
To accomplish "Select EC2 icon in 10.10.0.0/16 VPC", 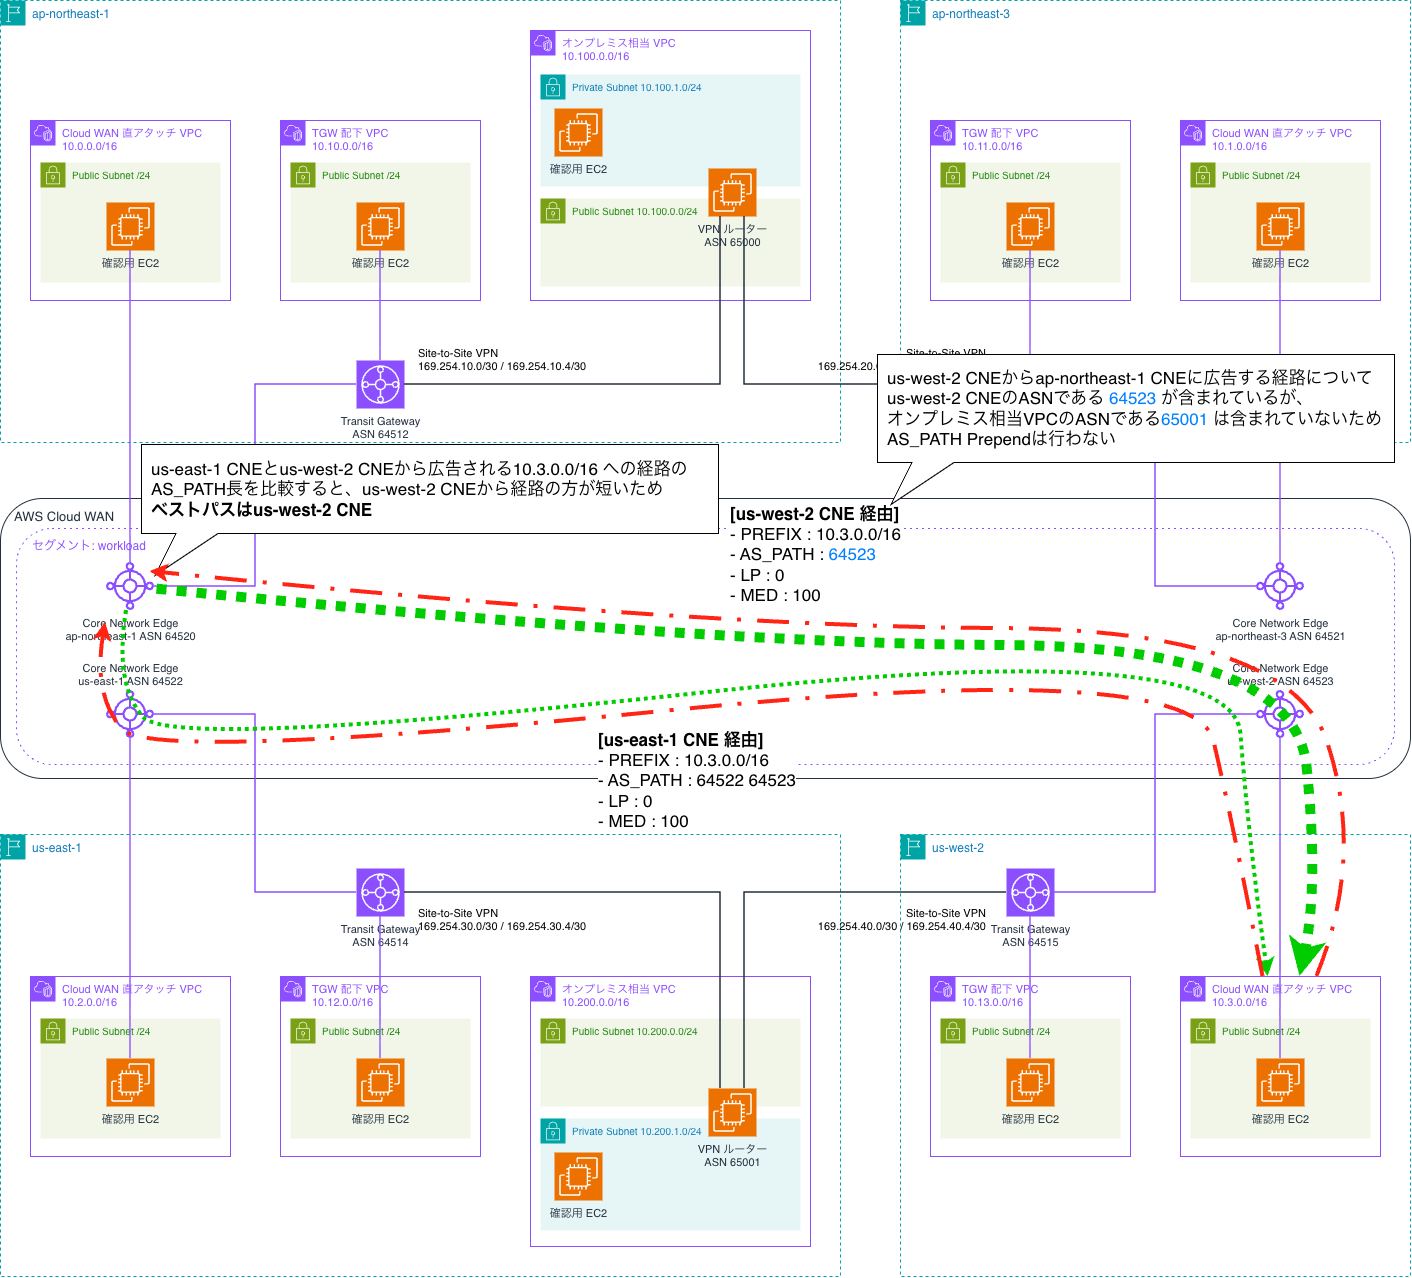I will point(380,226).
